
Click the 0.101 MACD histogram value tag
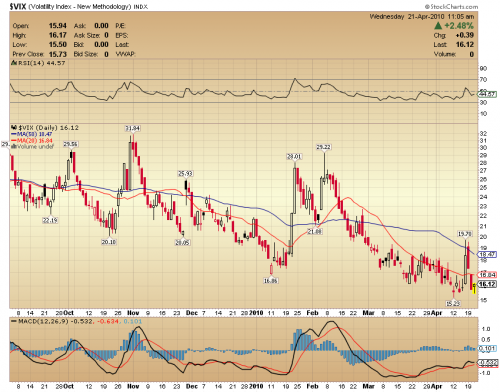point(487,349)
